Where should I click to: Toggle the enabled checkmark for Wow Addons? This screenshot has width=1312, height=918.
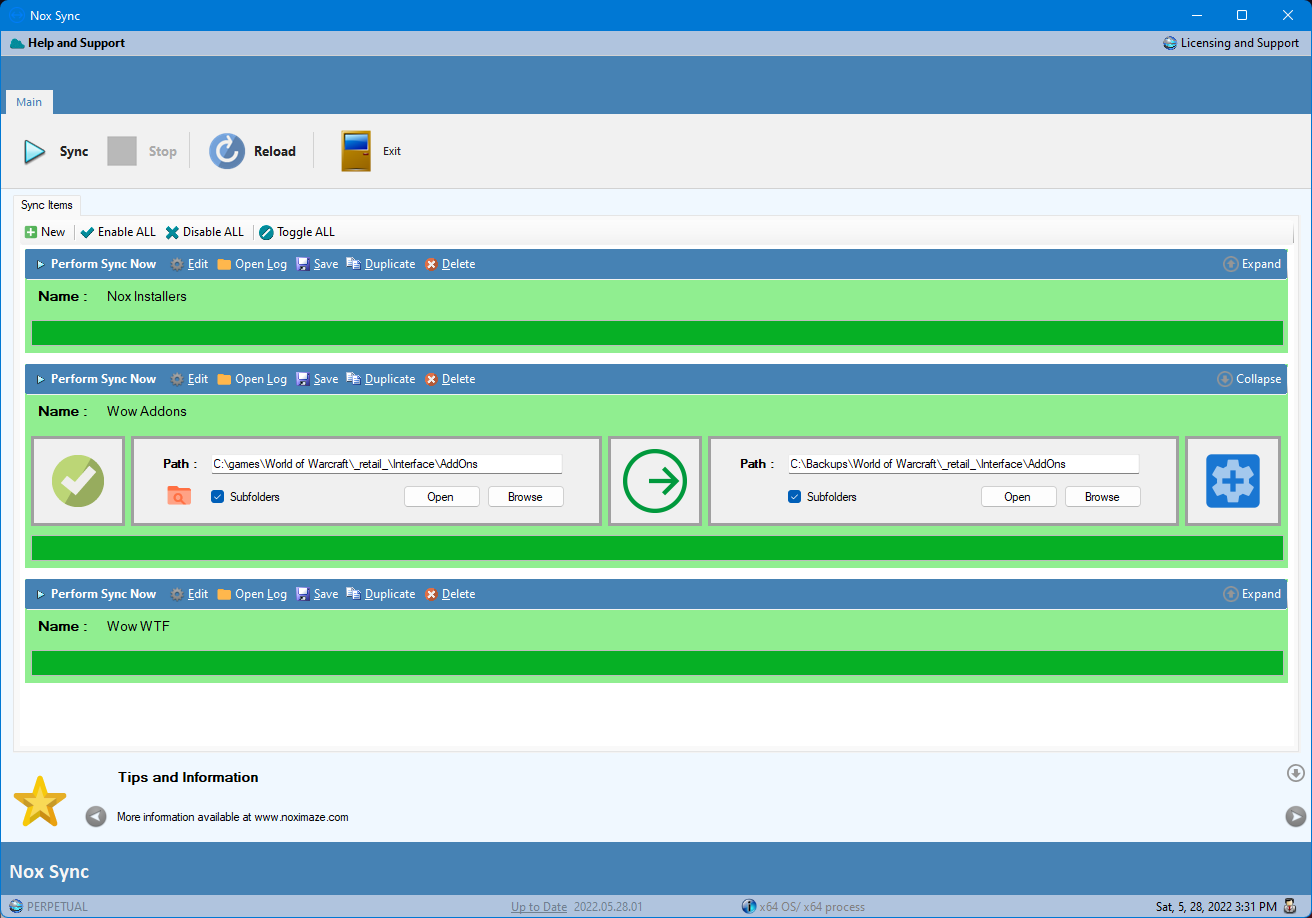pyautogui.click(x=78, y=481)
